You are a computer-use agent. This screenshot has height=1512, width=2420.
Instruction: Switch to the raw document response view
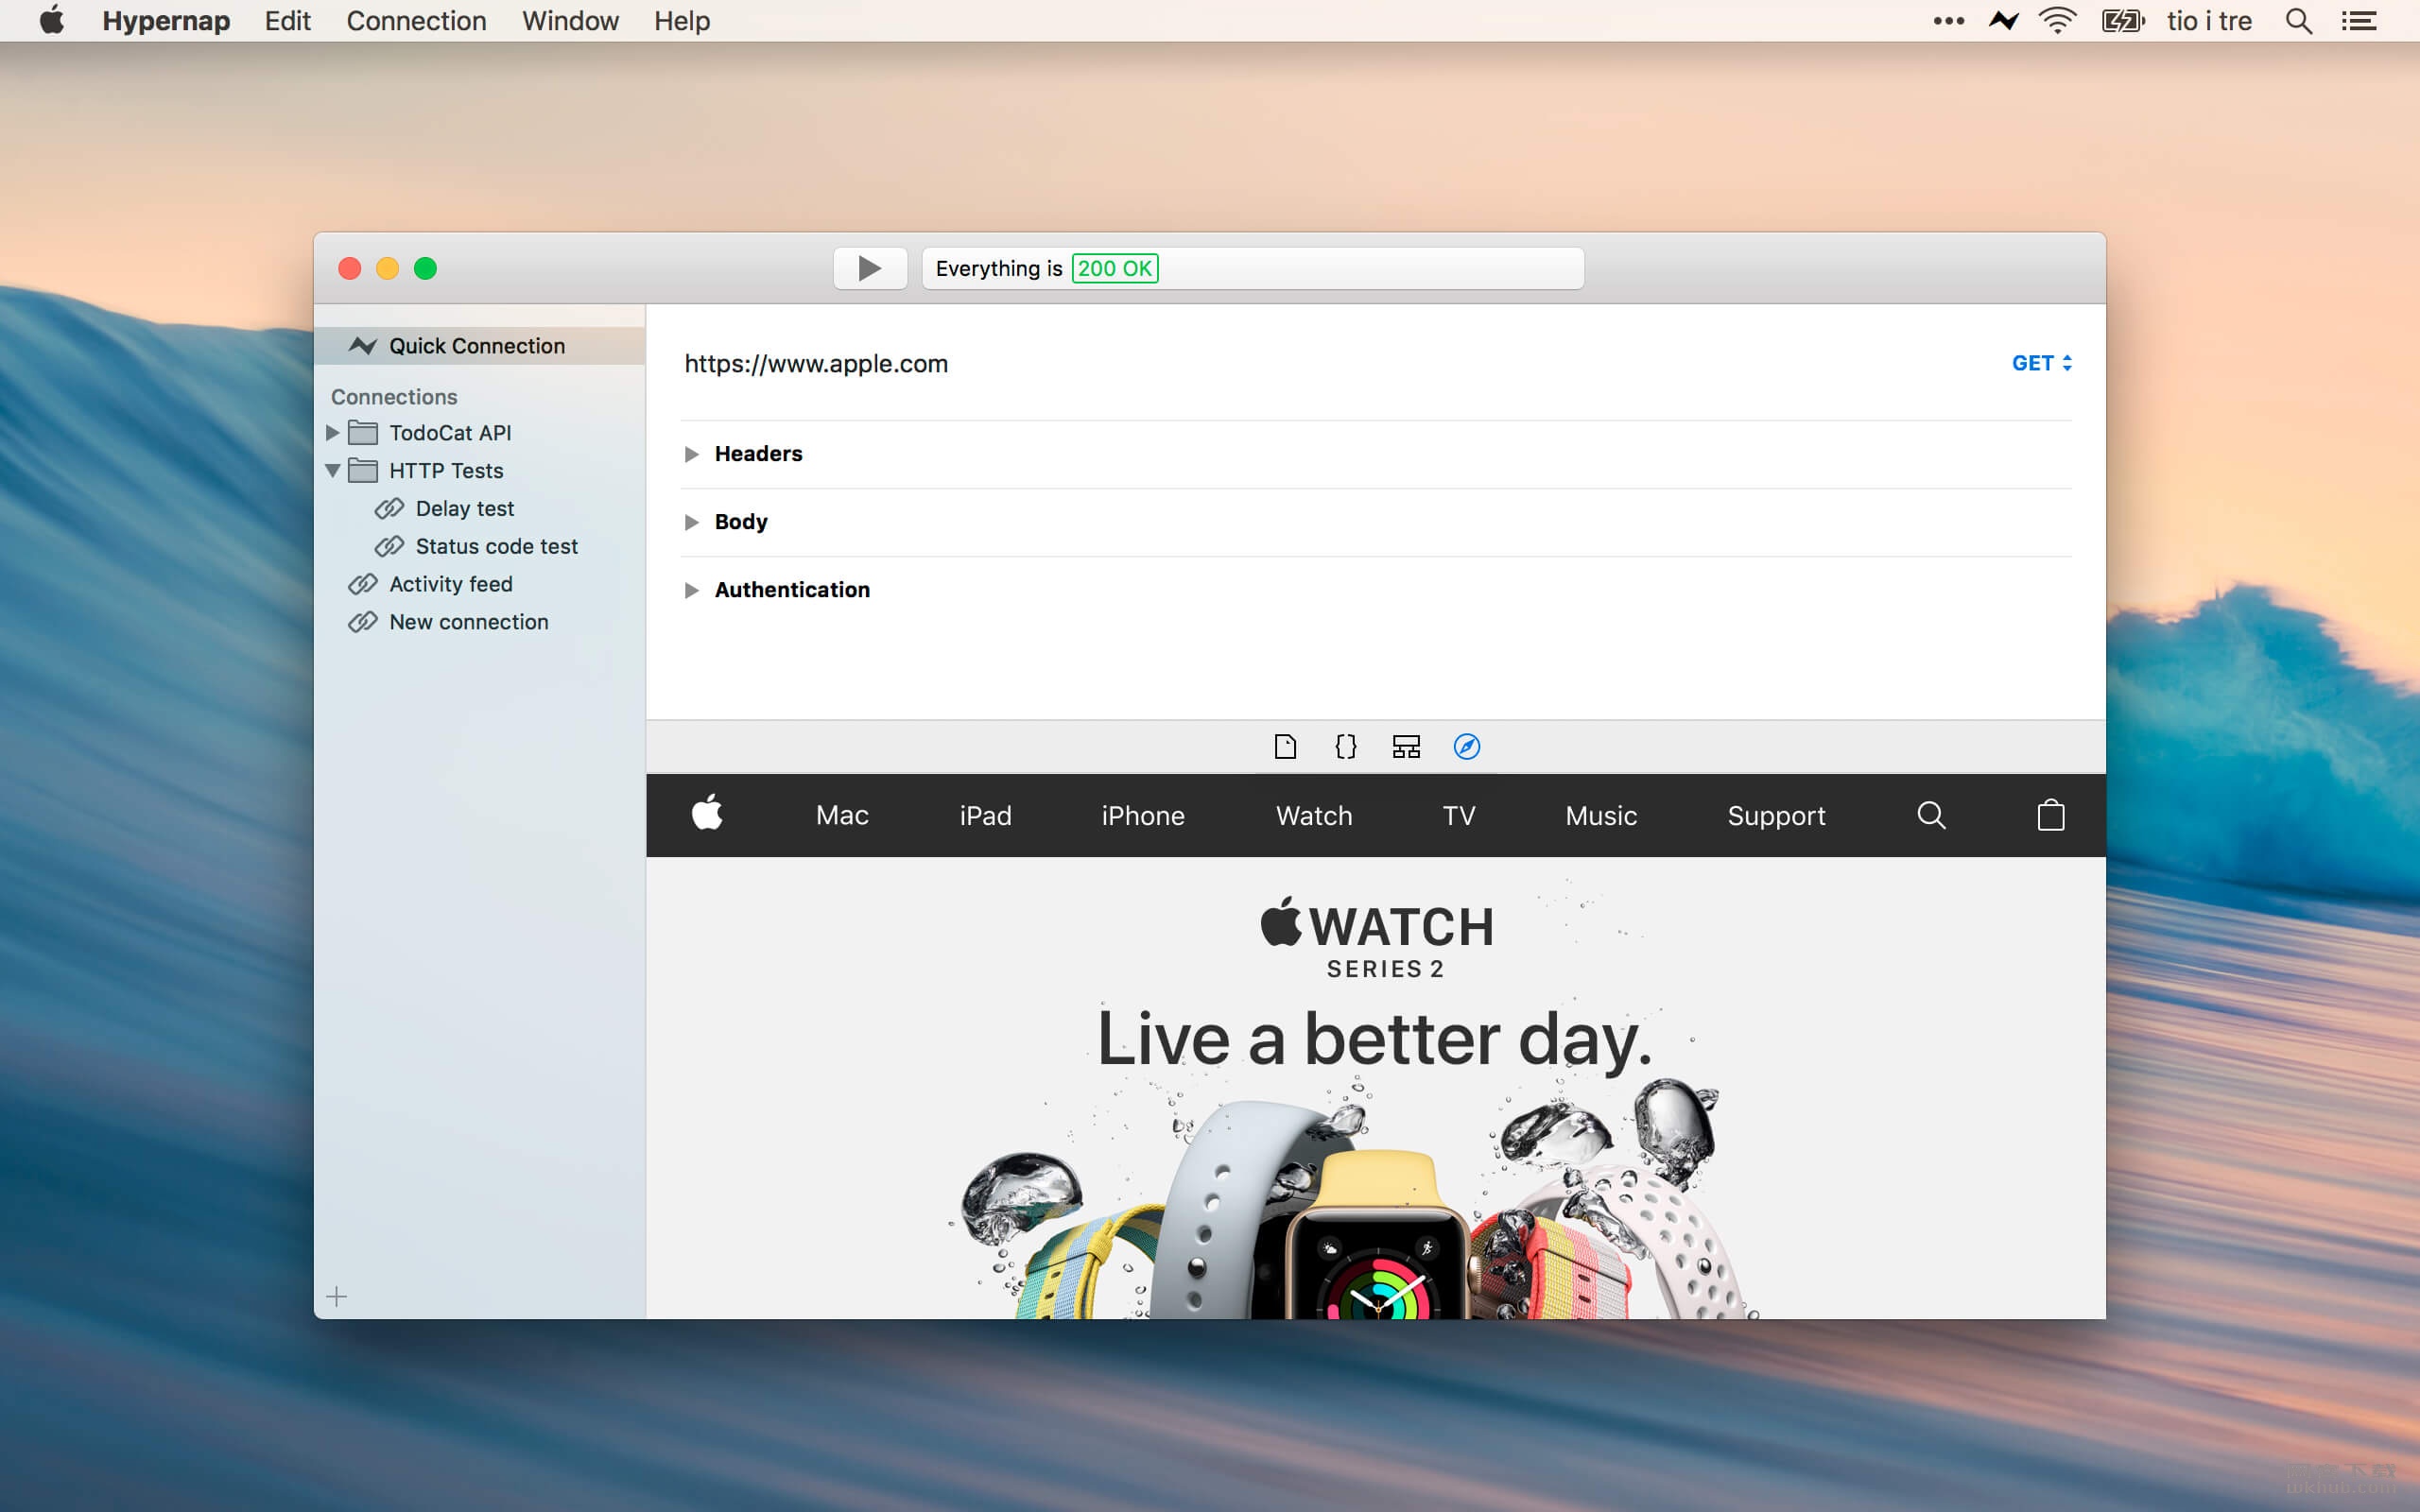[1285, 747]
